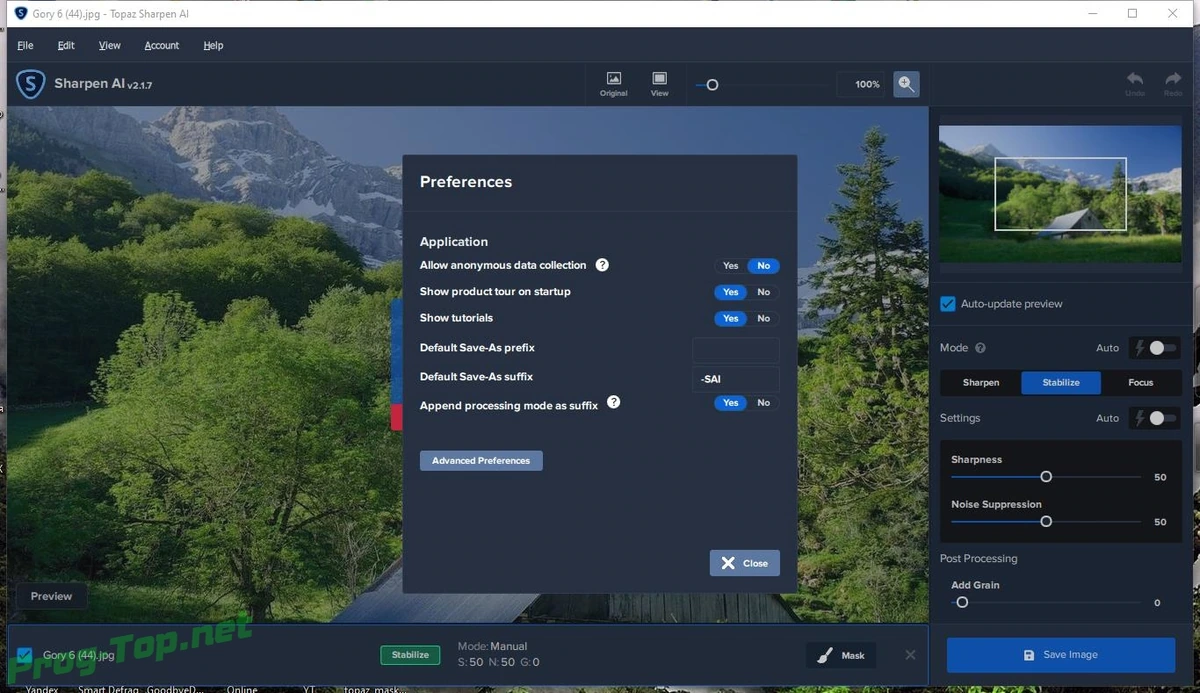Image resolution: width=1200 pixels, height=693 pixels.
Task: Set append processing mode to No
Action: click(x=763, y=403)
